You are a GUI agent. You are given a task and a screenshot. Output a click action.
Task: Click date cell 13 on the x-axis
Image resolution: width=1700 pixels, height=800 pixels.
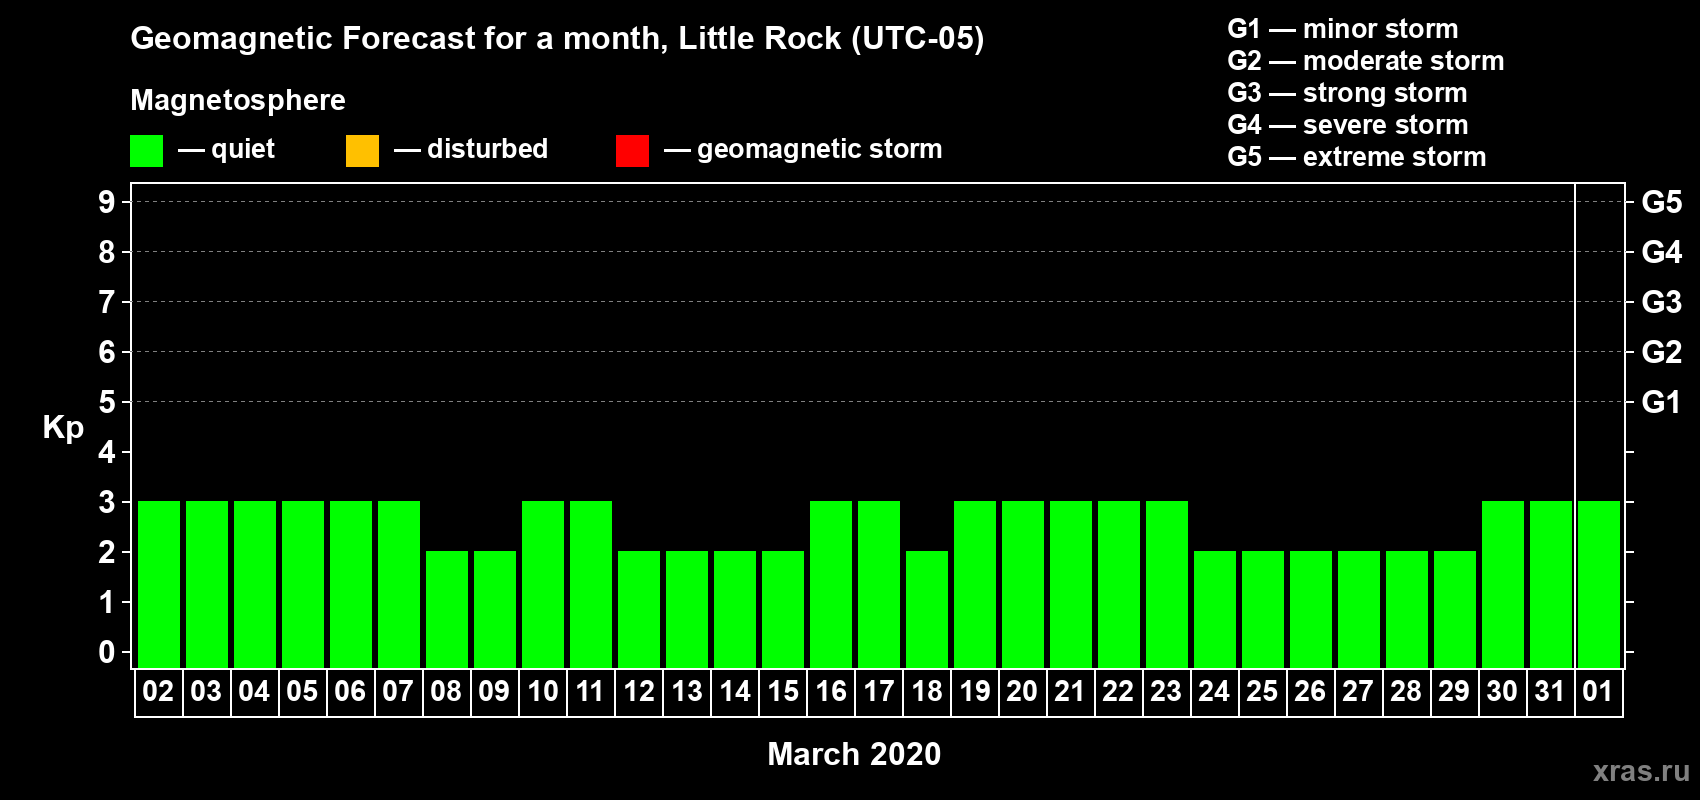coord(687,692)
